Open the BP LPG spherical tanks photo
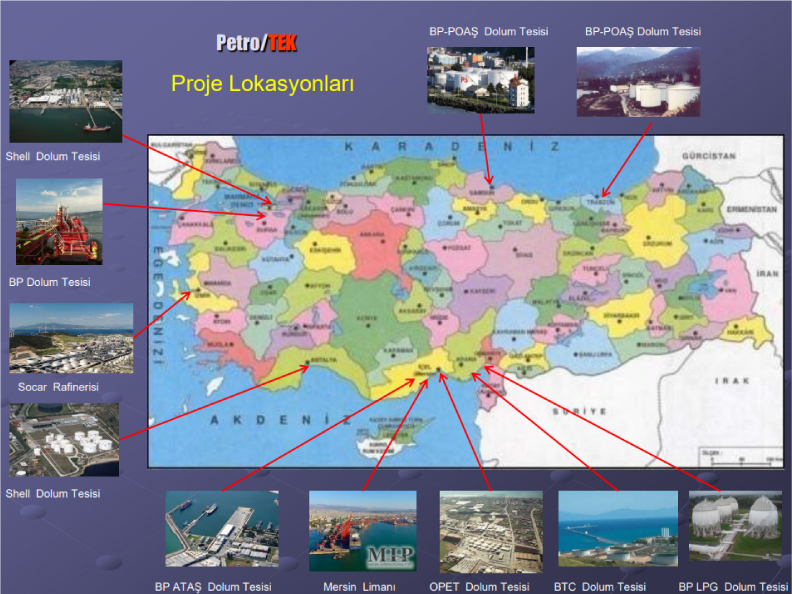This screenshot has height=594, width=792. pos(735,526)
